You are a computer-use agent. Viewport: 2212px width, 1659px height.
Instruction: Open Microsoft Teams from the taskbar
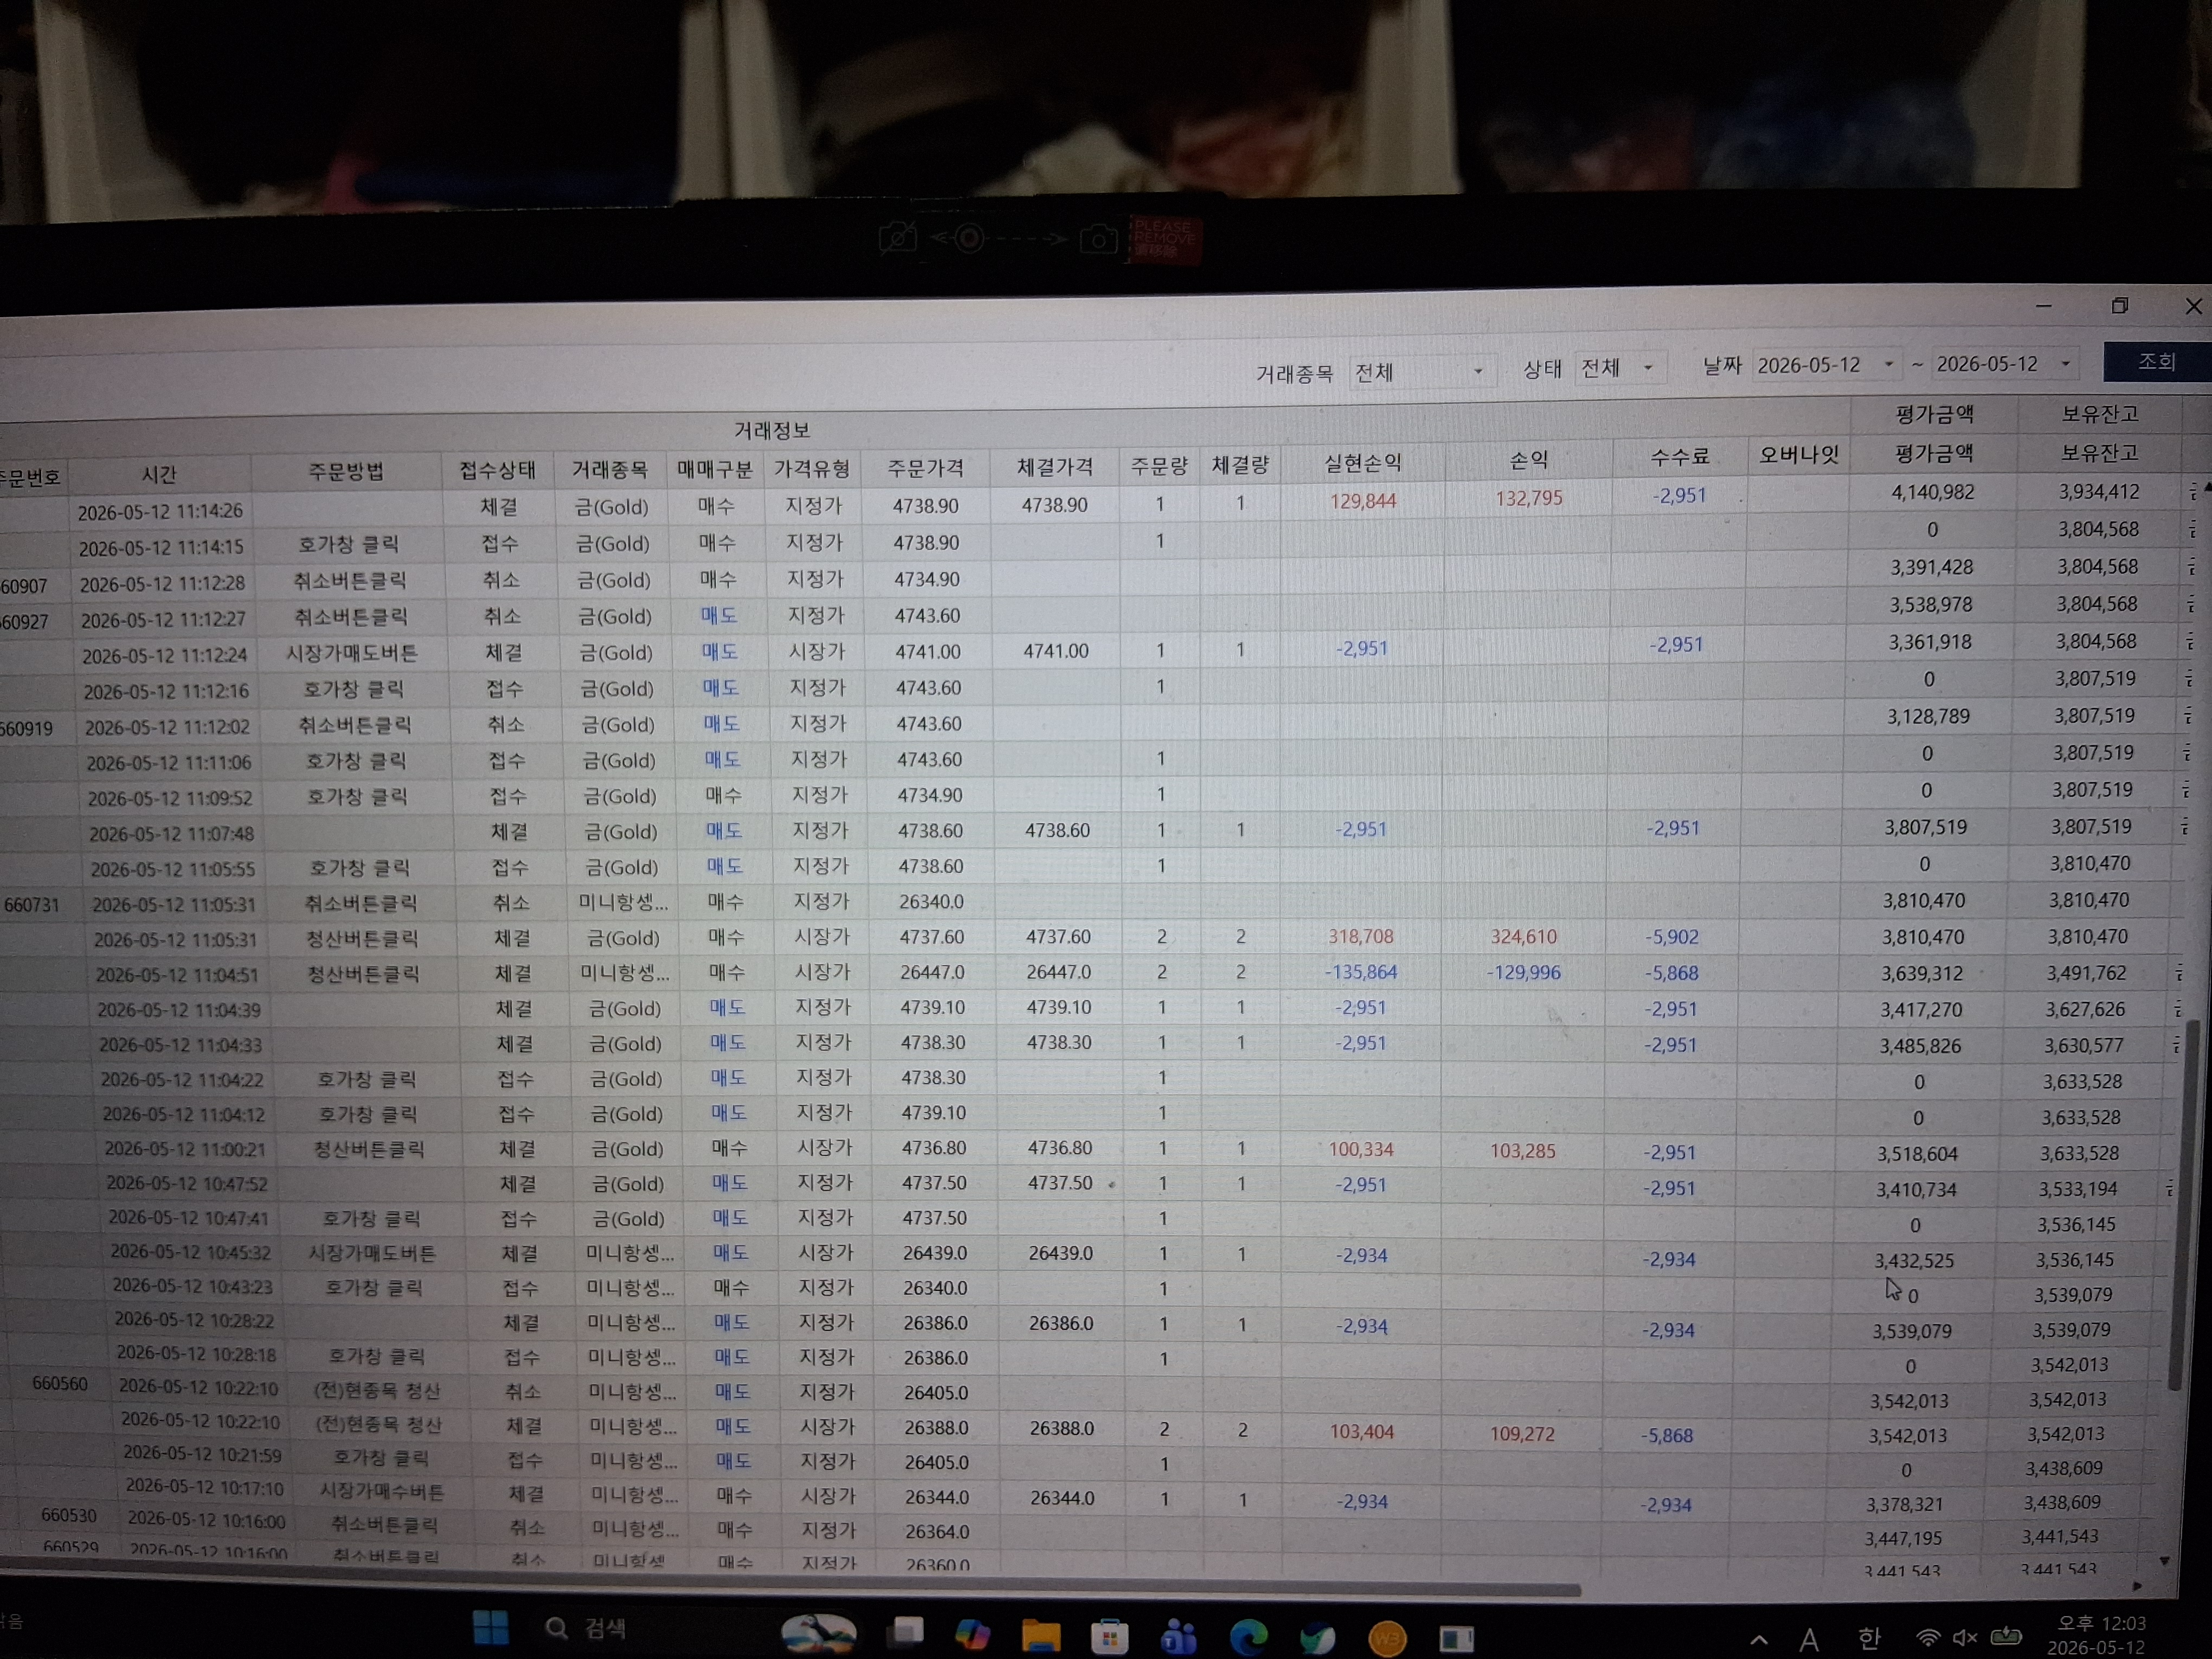[1179, 1637]
